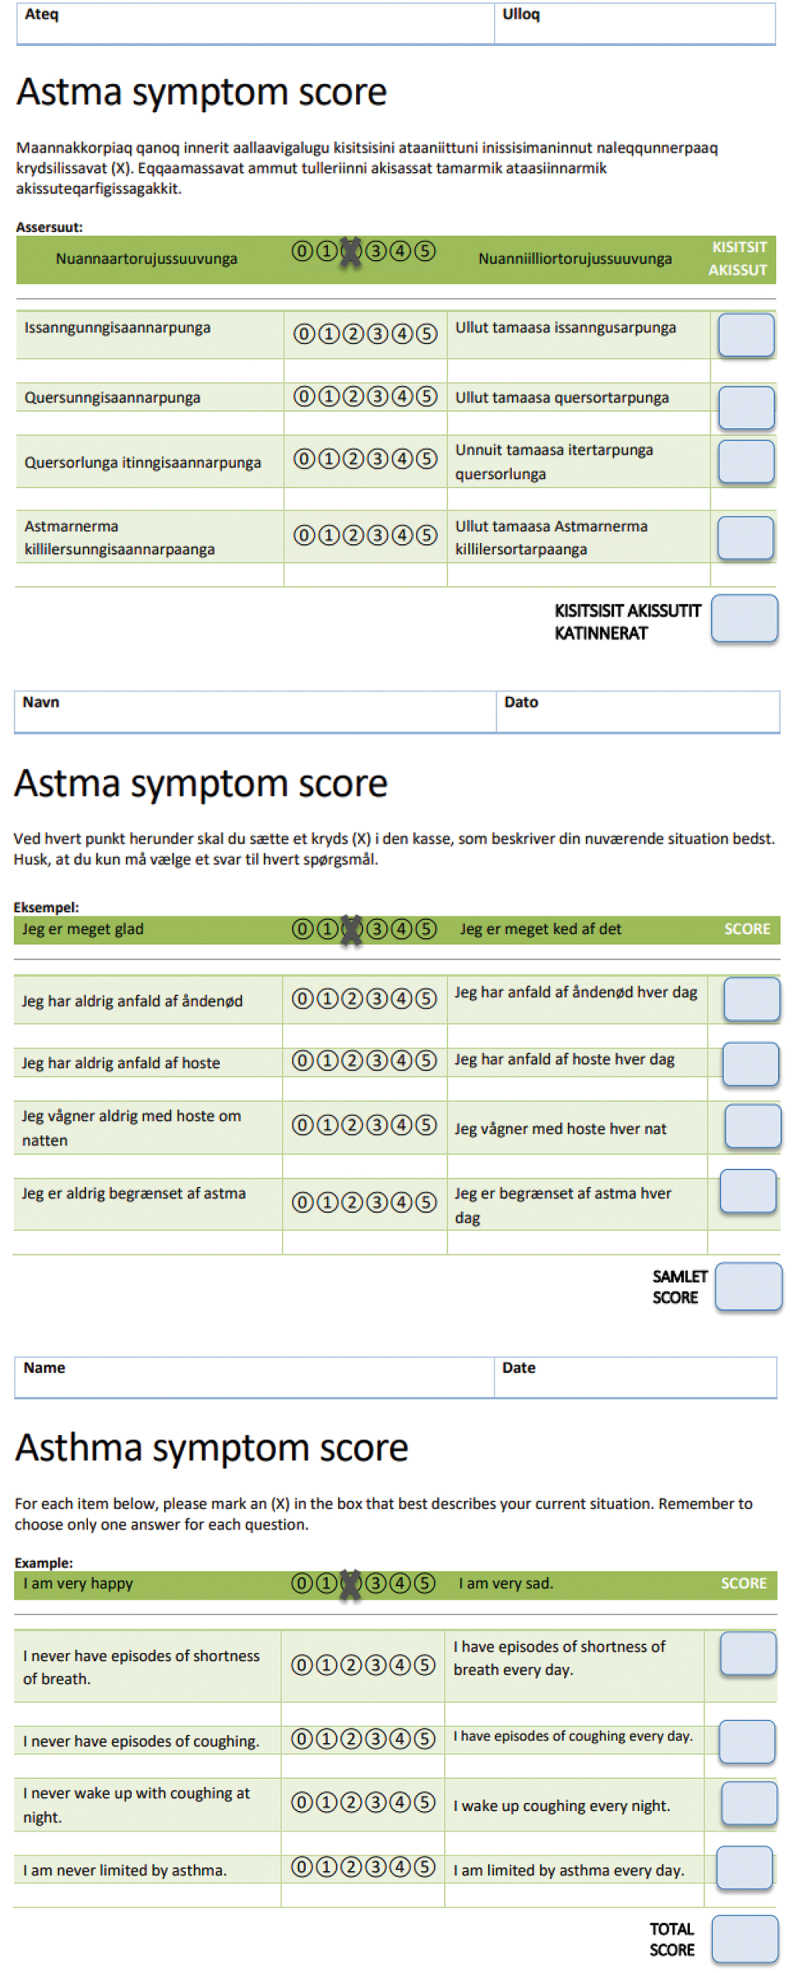Select 1 for "Jeg vågner aldrig med hoste"
This screenshot has width=800, height=1973.
point(328,1126)
